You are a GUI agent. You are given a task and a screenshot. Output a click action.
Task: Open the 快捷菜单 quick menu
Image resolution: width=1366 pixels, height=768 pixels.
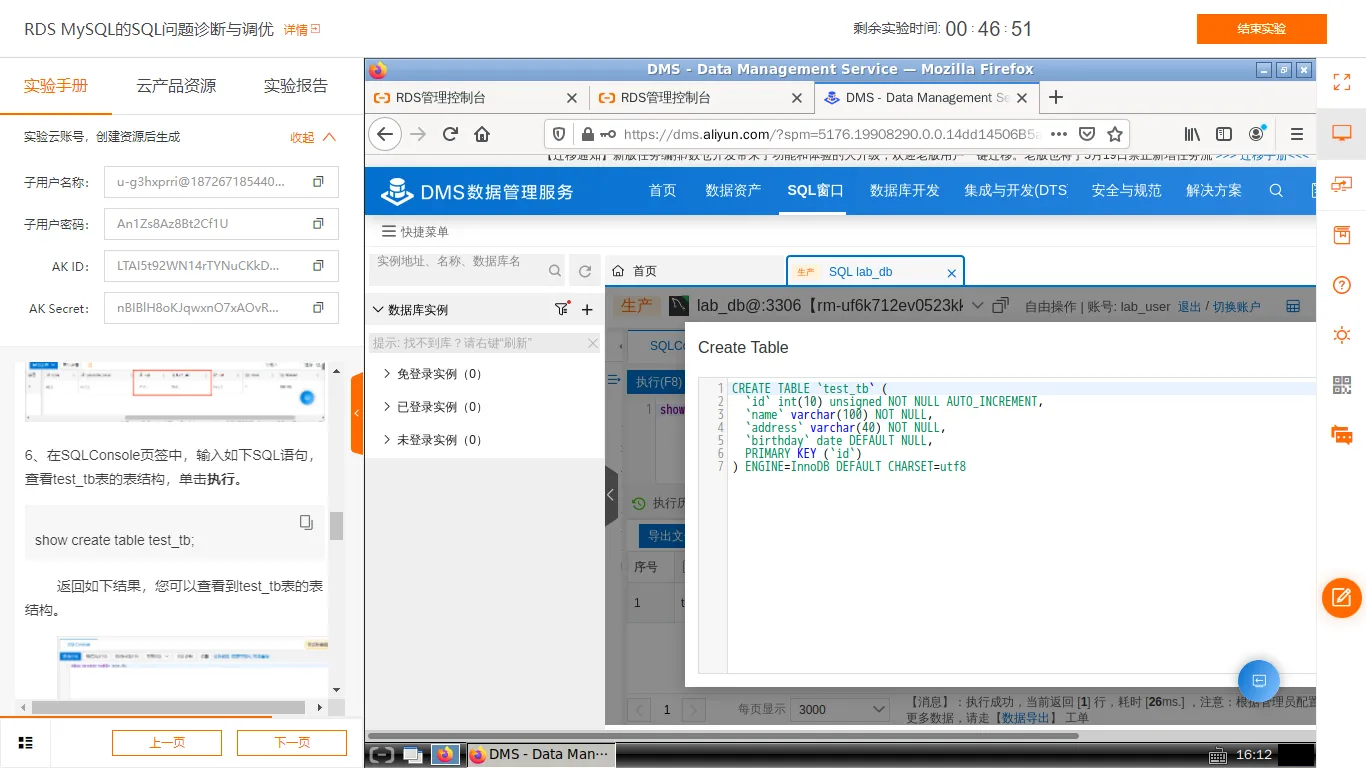click(415, 231)
